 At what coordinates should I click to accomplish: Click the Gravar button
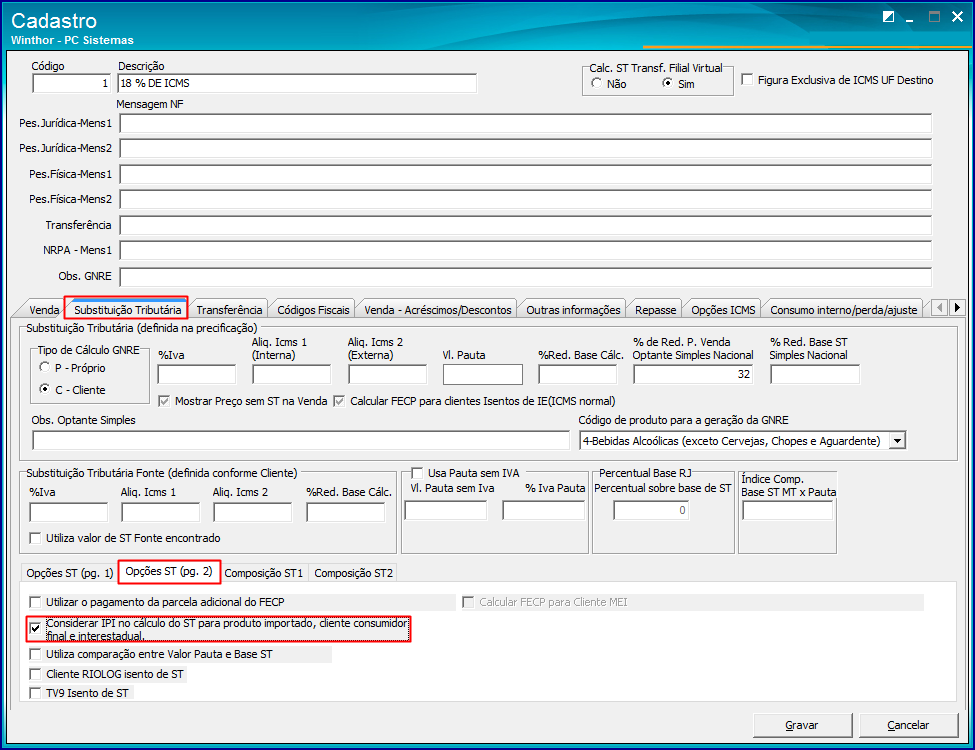pos(802,725)
